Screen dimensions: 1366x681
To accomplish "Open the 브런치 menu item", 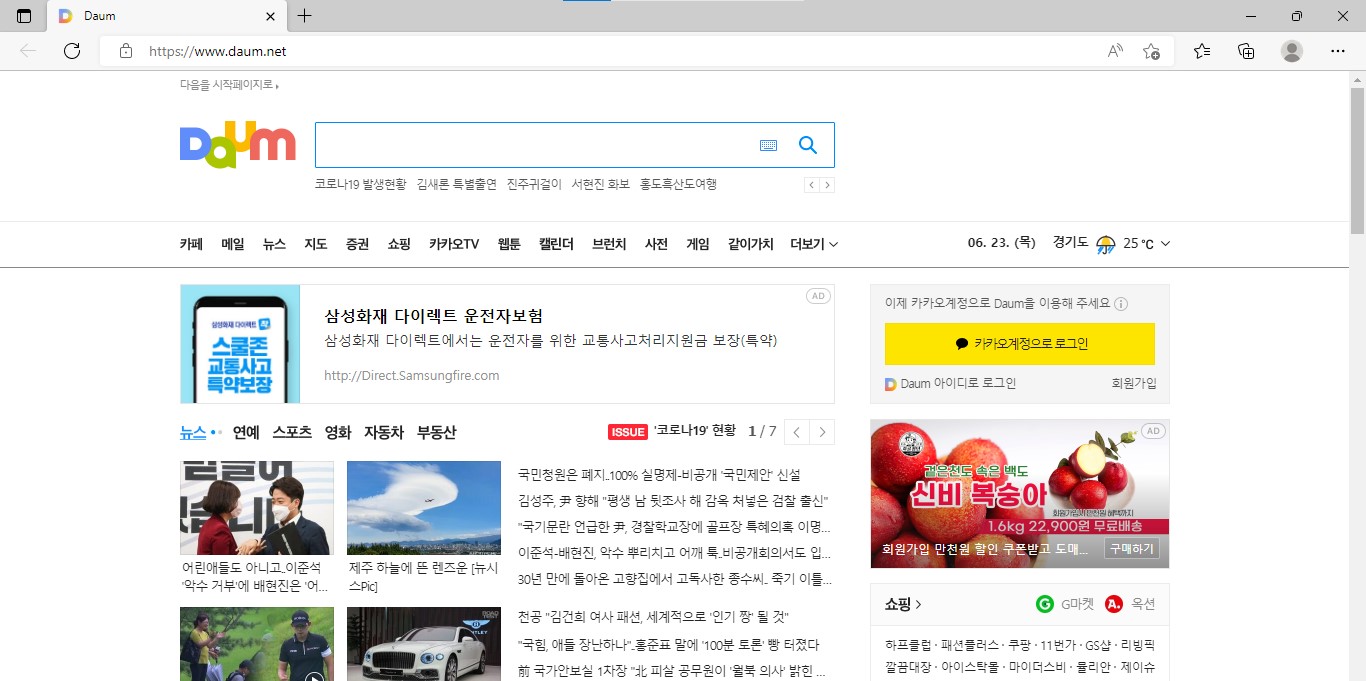I will tap(609, 244).
